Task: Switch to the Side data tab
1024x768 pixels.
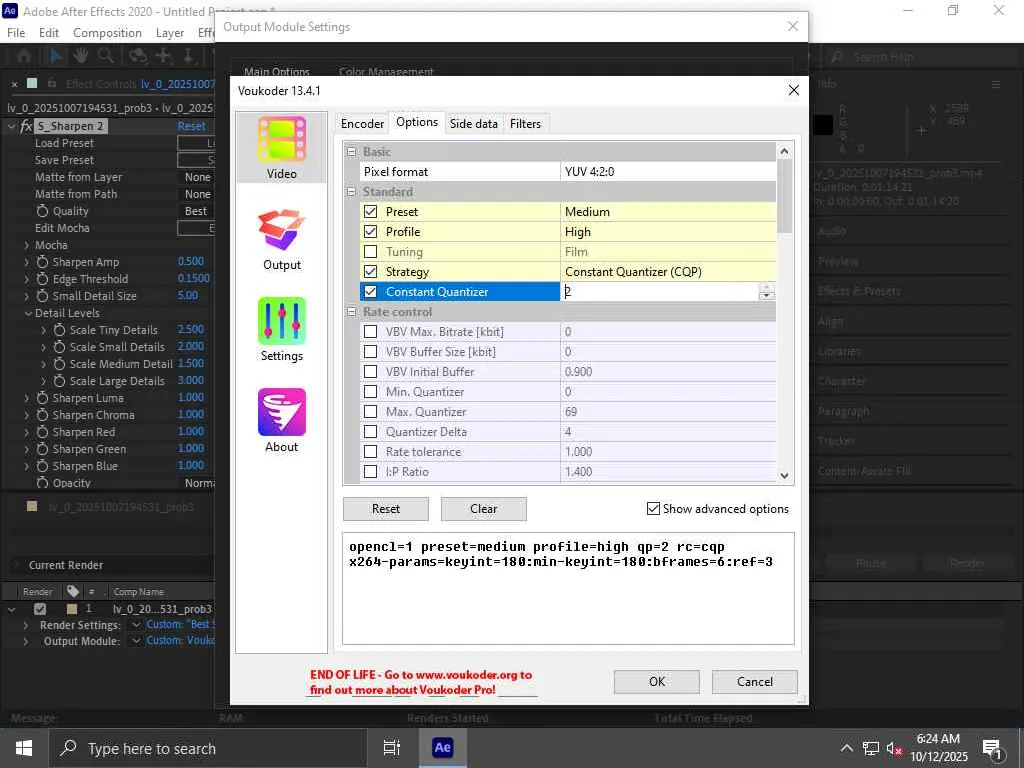Action: [473, 123]
